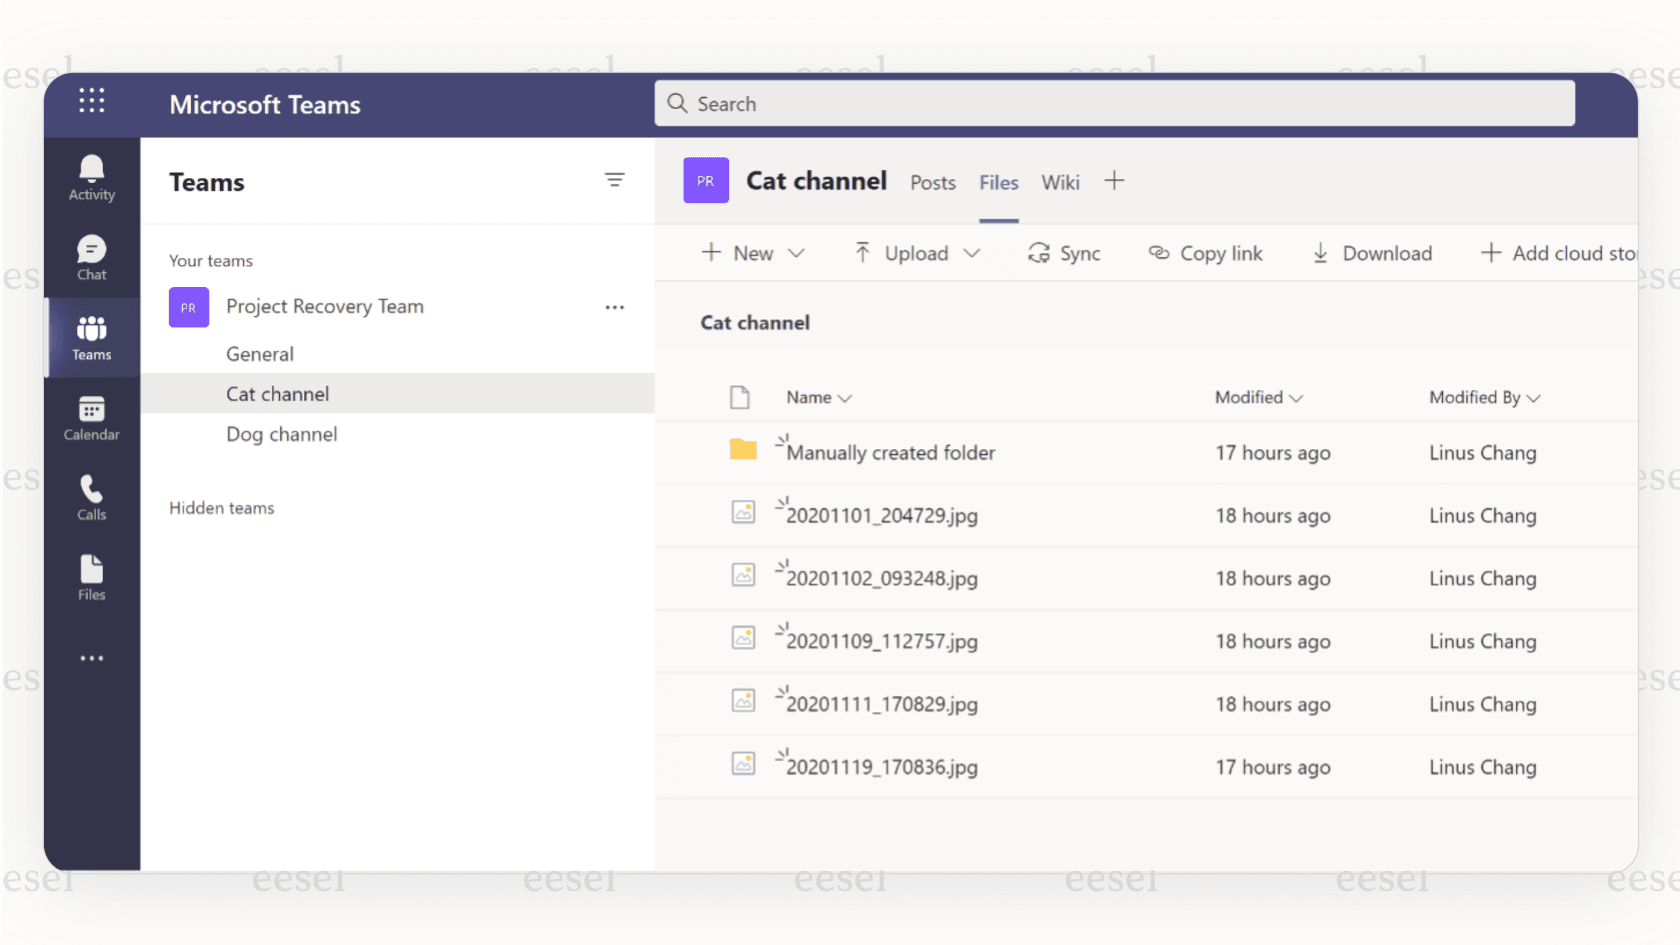Download the channel files
Screen dimensions: 1680x945
(1371, 253)
